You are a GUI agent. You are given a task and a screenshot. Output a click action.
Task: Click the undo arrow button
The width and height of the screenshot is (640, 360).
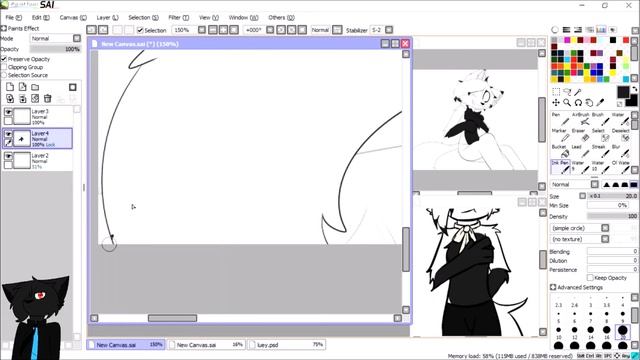[x=91, y=30]
